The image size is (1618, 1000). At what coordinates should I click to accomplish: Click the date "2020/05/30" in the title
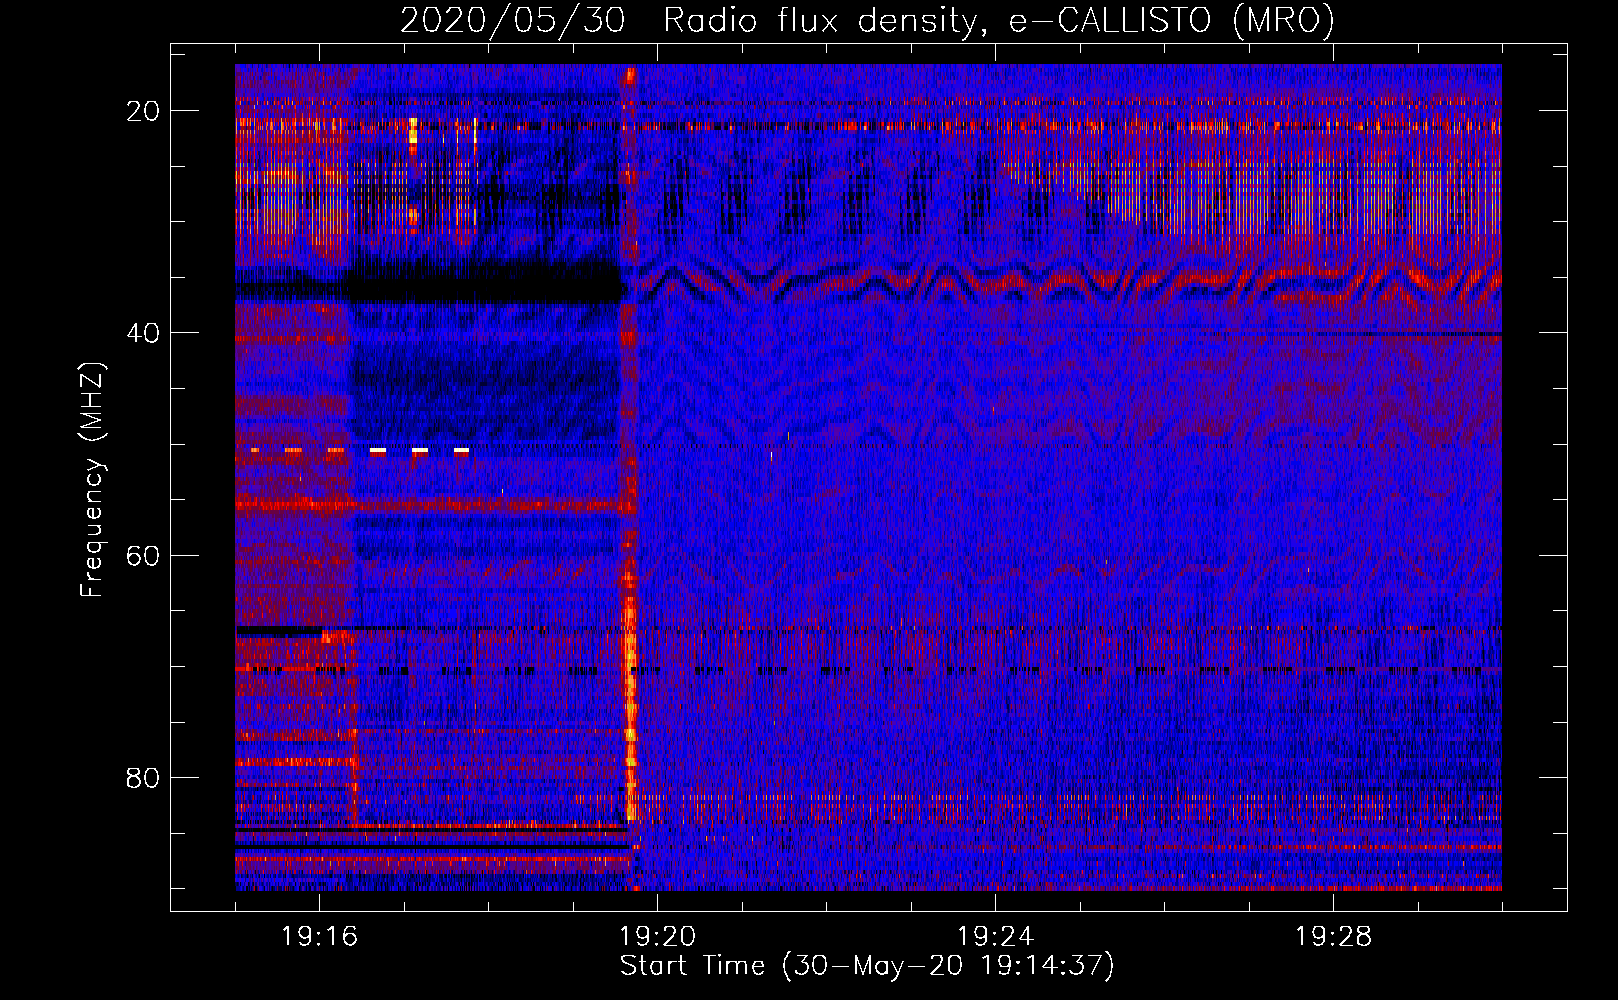pyautogui.click(x=512, y=21)
